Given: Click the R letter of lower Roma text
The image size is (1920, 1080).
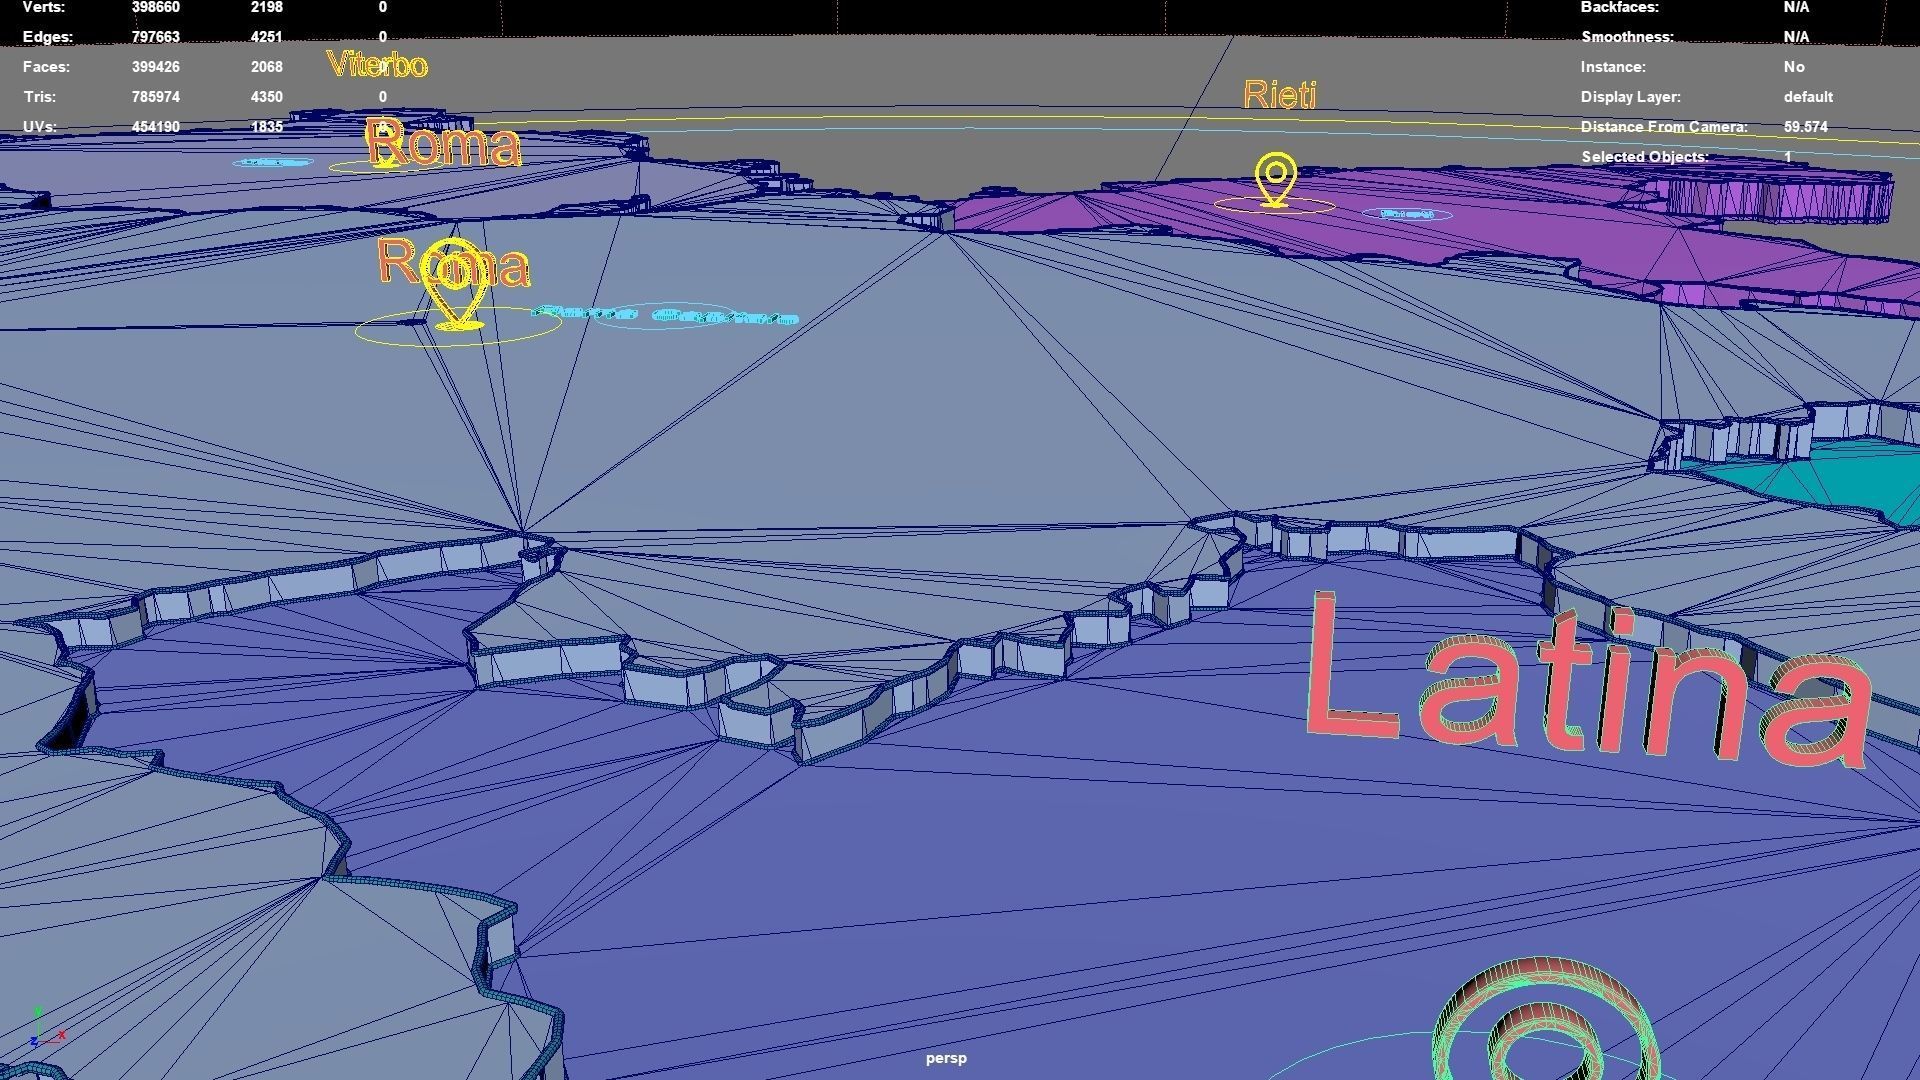Looking at the screenshot, I should pos(396,260).
